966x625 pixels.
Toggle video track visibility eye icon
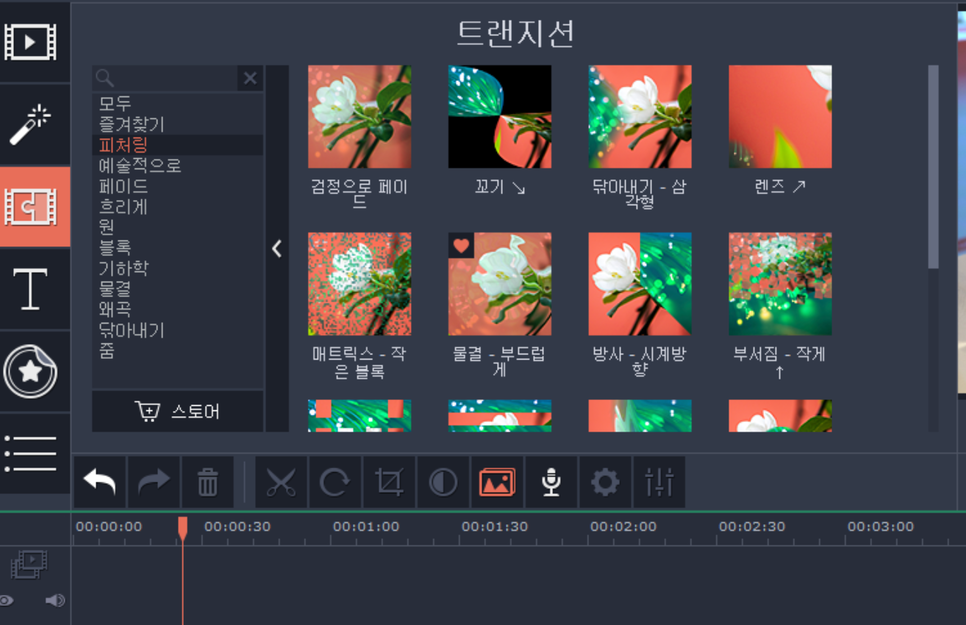[x=7, y=600]
